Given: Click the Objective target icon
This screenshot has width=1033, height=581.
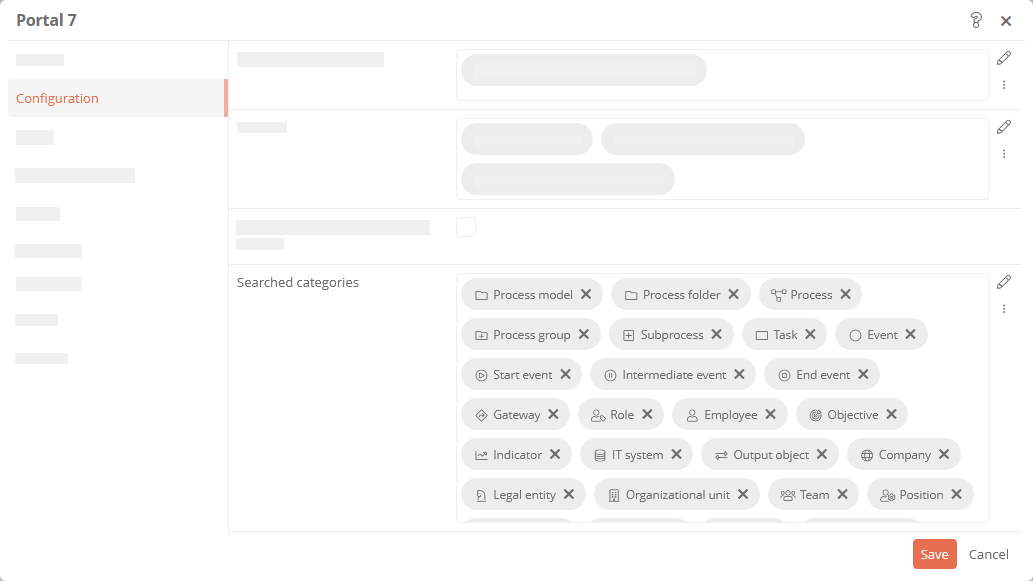Looking at the screenshot, I should (x=816, y=415).
